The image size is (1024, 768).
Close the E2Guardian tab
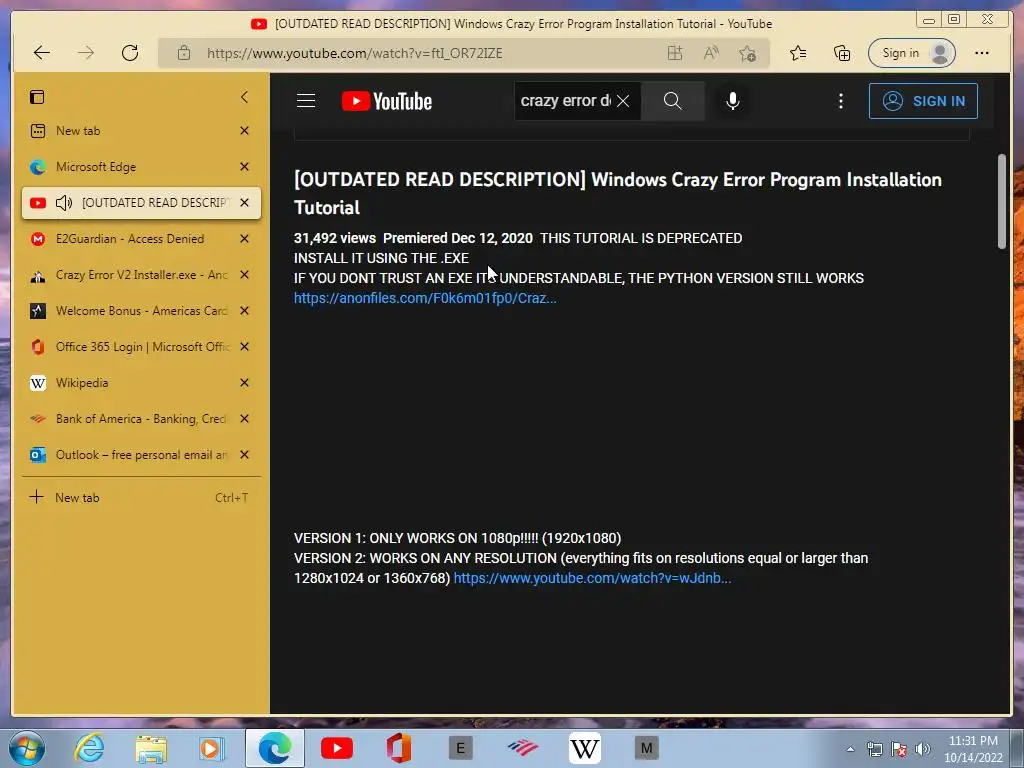(244, 239)
